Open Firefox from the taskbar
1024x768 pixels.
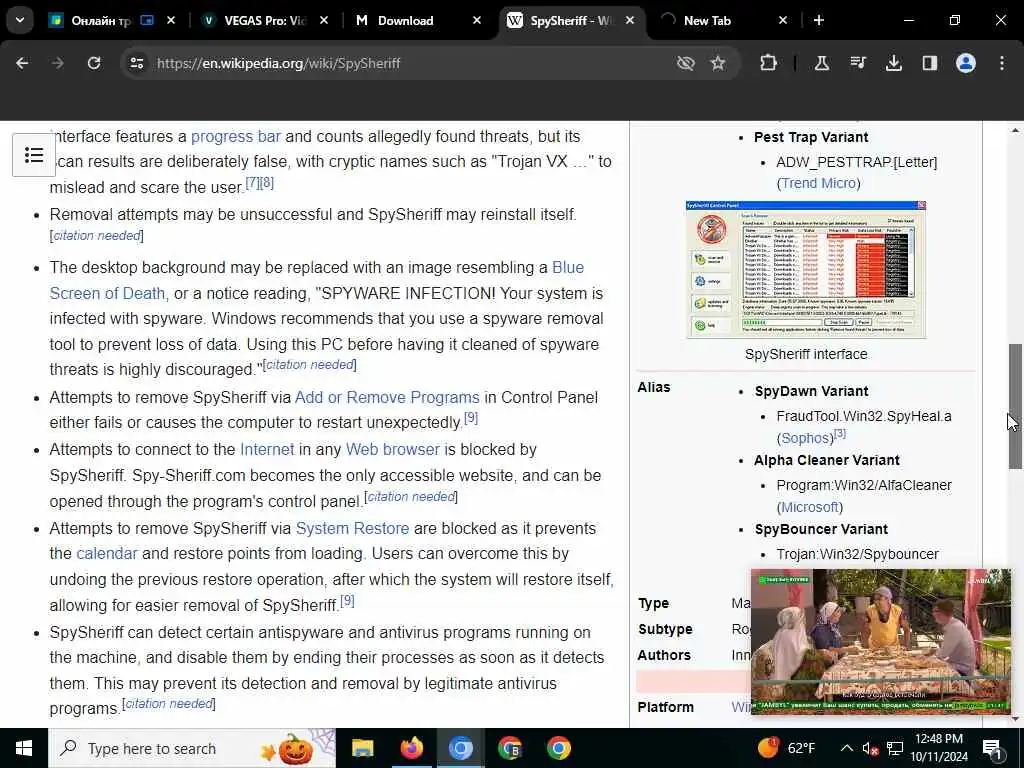click(411, 748)
